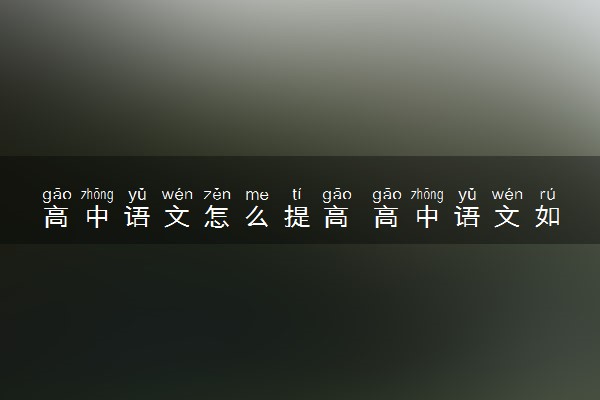Click the first 中 character, before 语文怎么
600x400 pixels.
click(x=97, y=217)
